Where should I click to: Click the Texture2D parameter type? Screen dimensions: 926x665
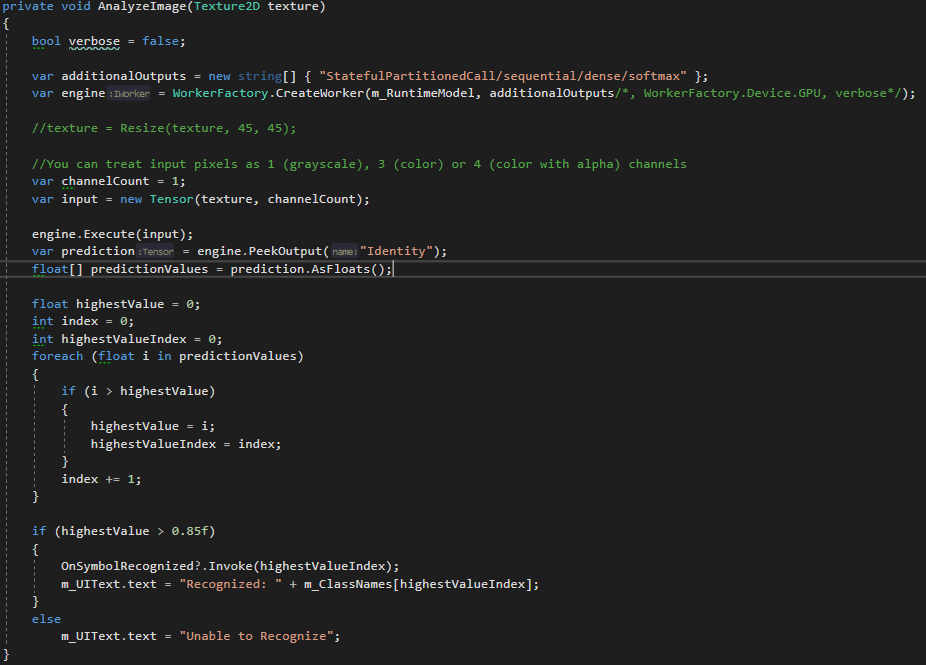(227, 6)
